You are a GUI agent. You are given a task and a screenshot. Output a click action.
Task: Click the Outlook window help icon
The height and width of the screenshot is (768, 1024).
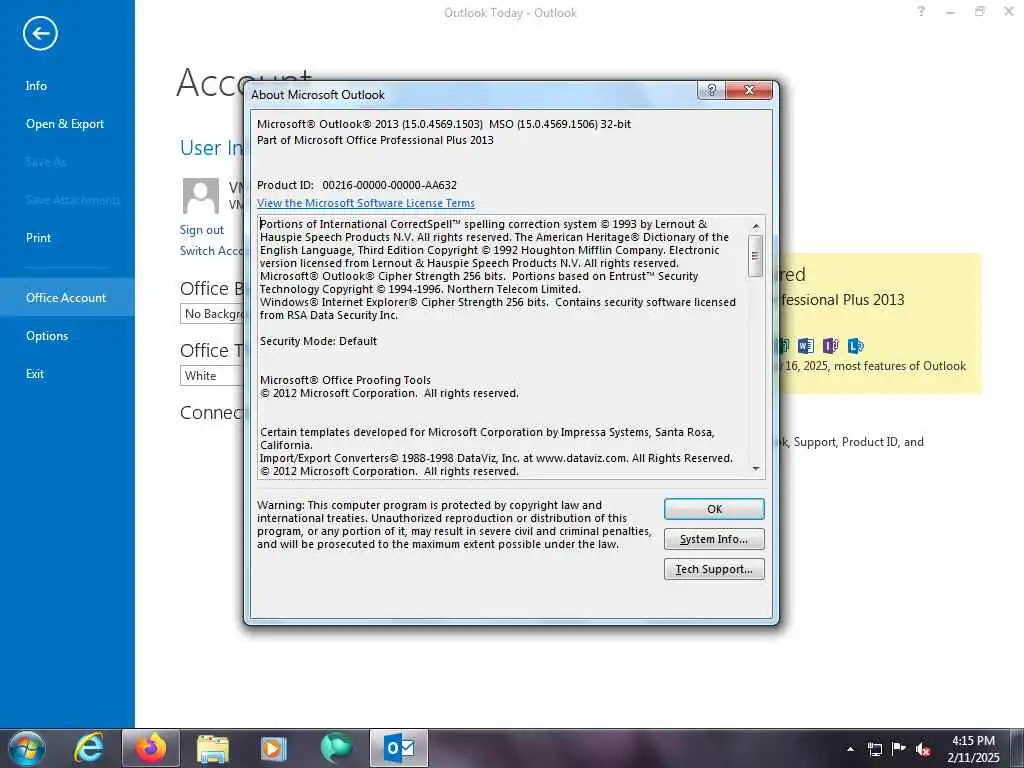[921, 11]
